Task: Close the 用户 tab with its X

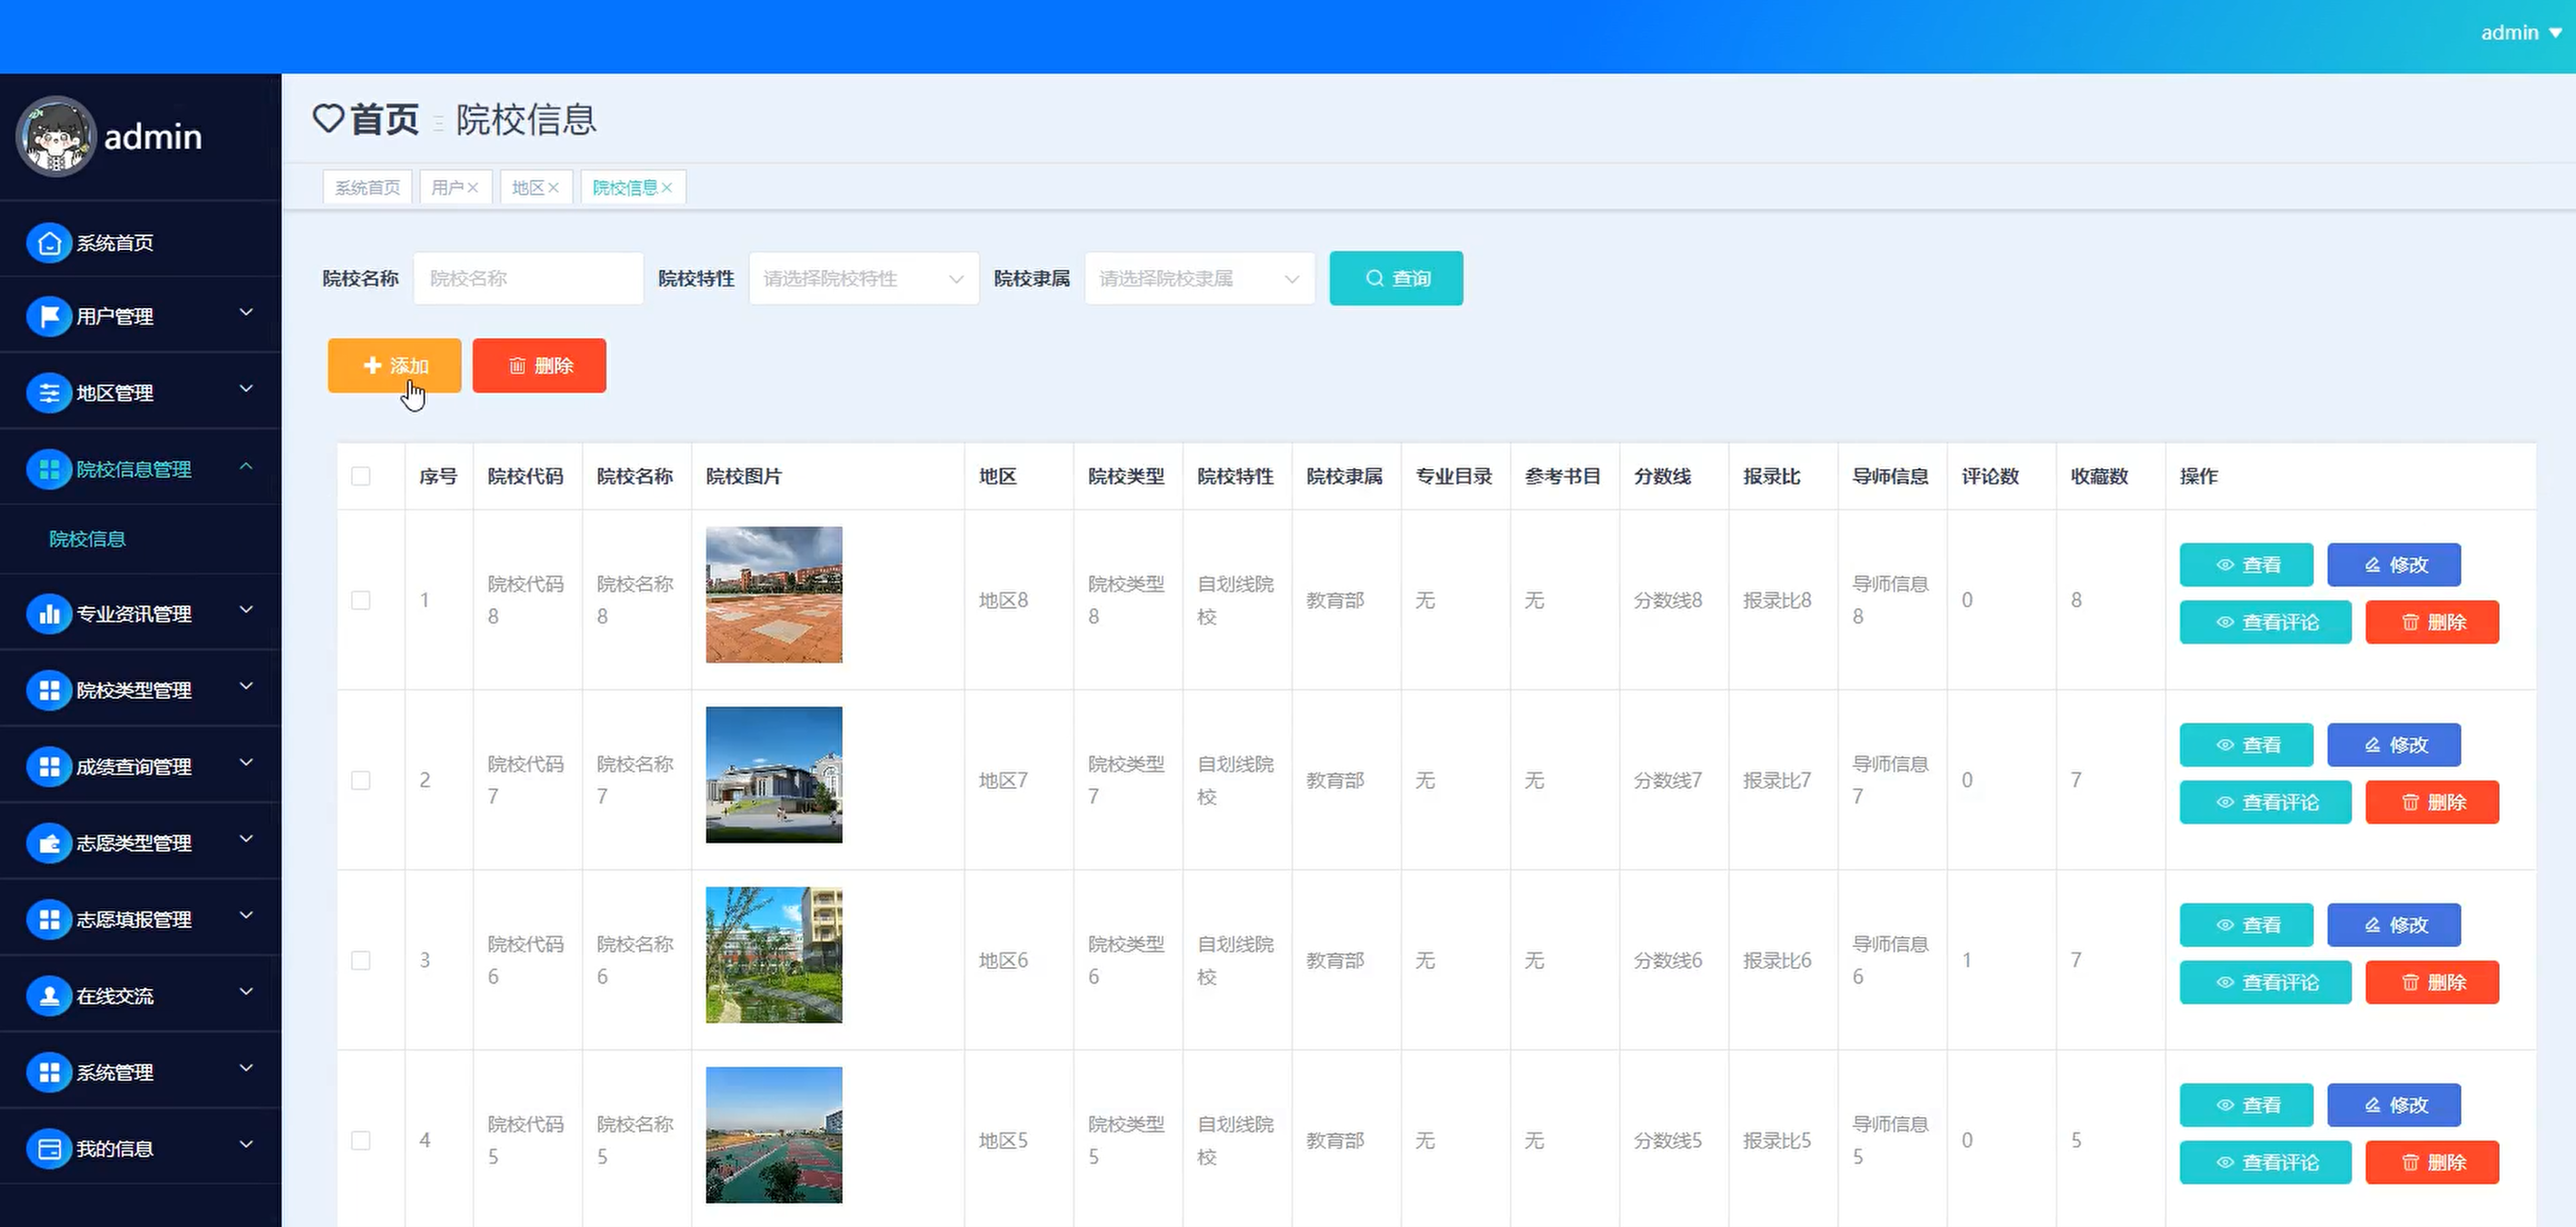Action: 473,188
